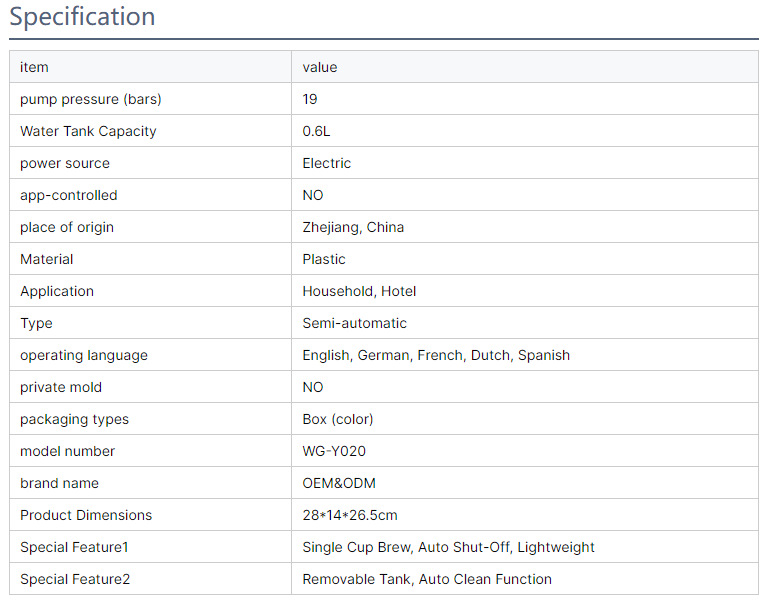
Task: Click the operating language list of languages
Action: click(436, 355)
